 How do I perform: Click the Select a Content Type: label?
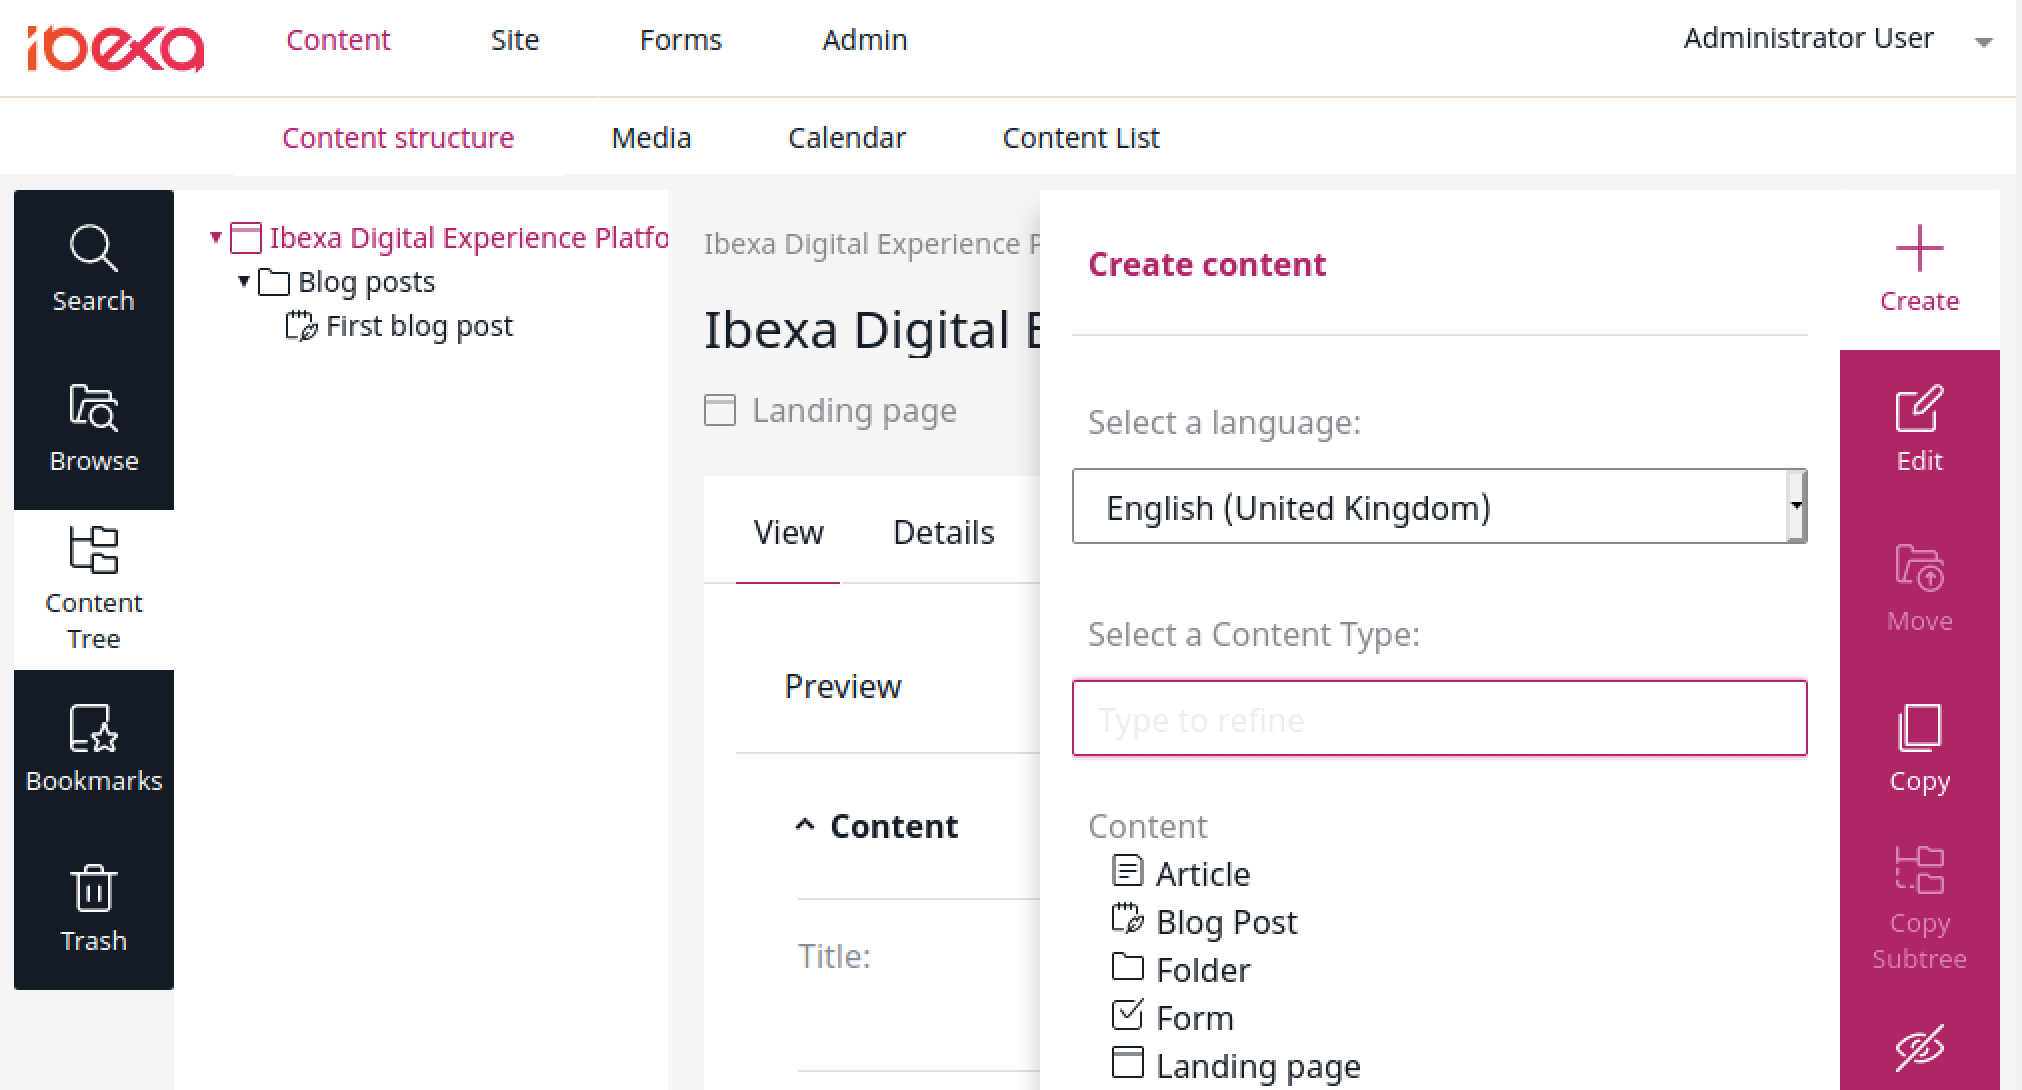click(x=1254, y=634)
